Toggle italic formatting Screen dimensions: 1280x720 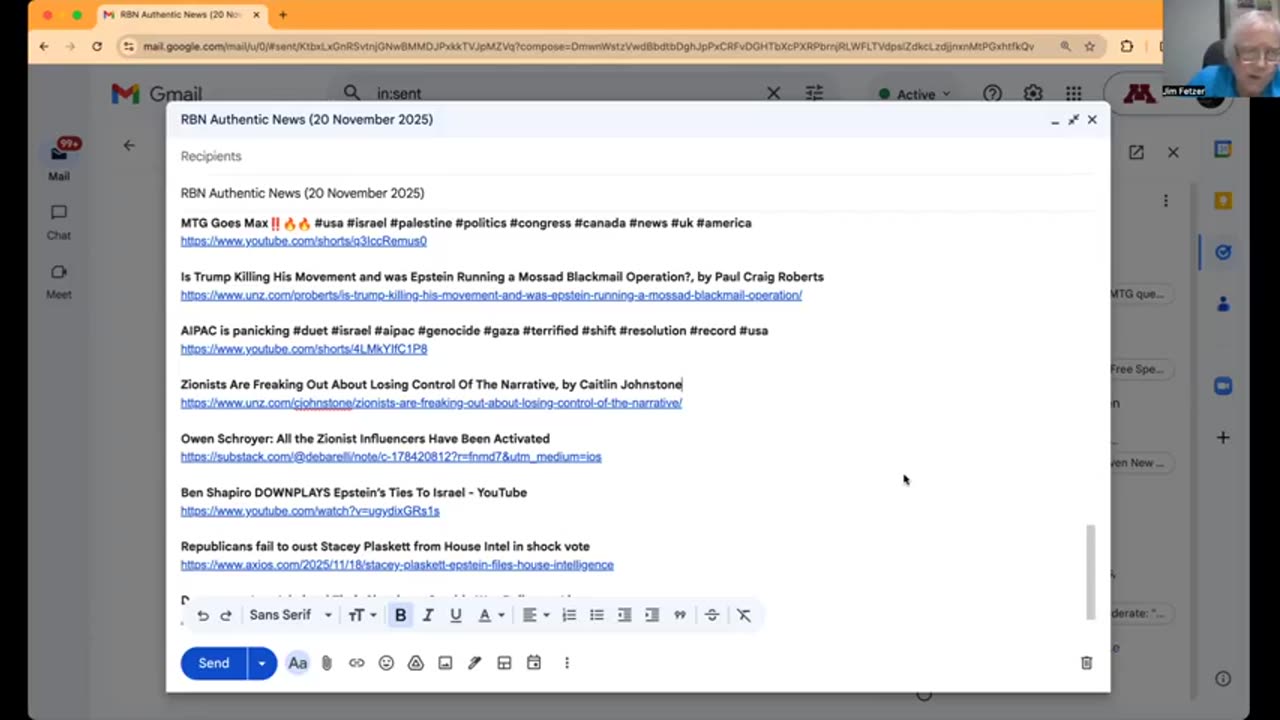coord(428,615)
